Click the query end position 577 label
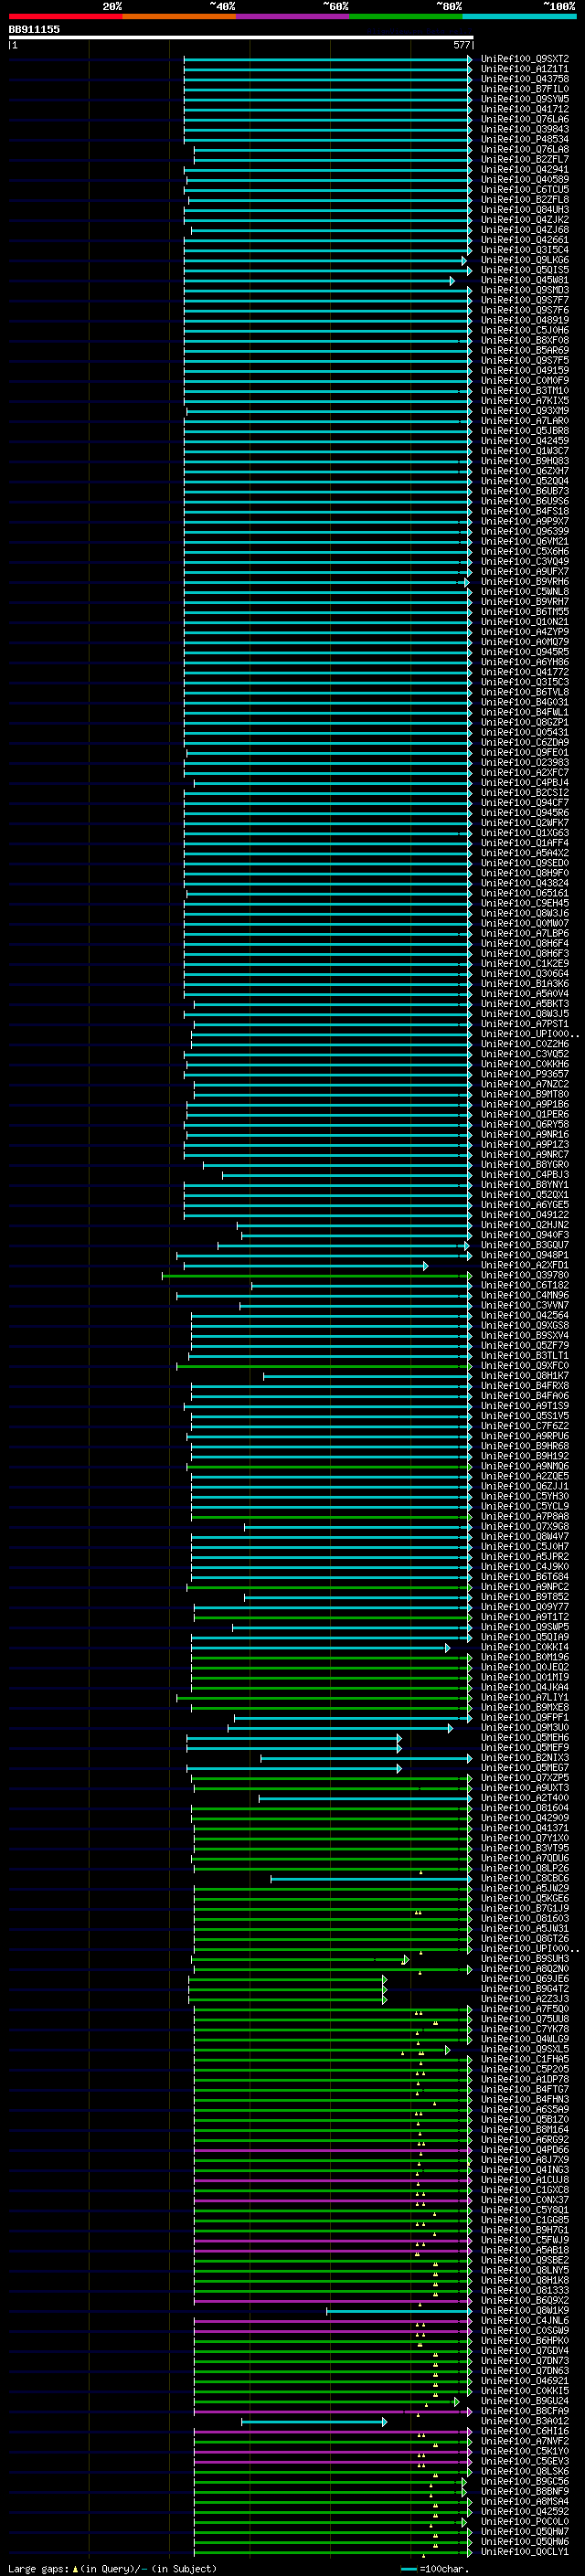585x2576 pixels. [461, 45]
